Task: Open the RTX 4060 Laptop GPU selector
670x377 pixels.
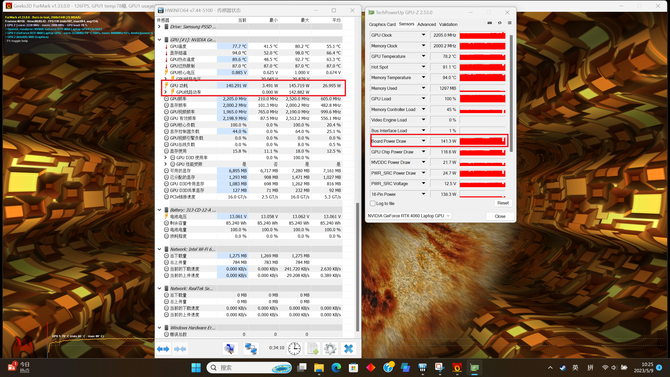Action: click(409, 216)
